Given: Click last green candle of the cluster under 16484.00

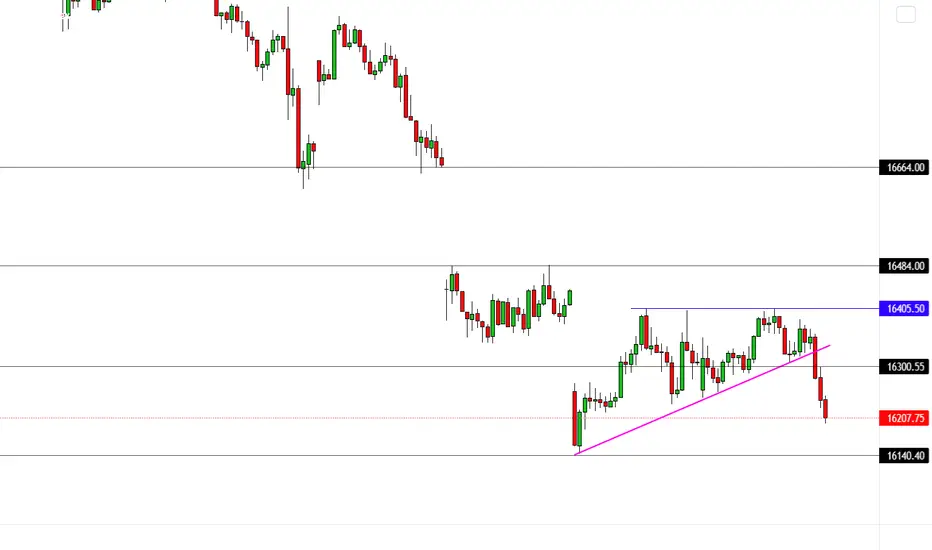Looking at the screenshot, I should [570, 297].
